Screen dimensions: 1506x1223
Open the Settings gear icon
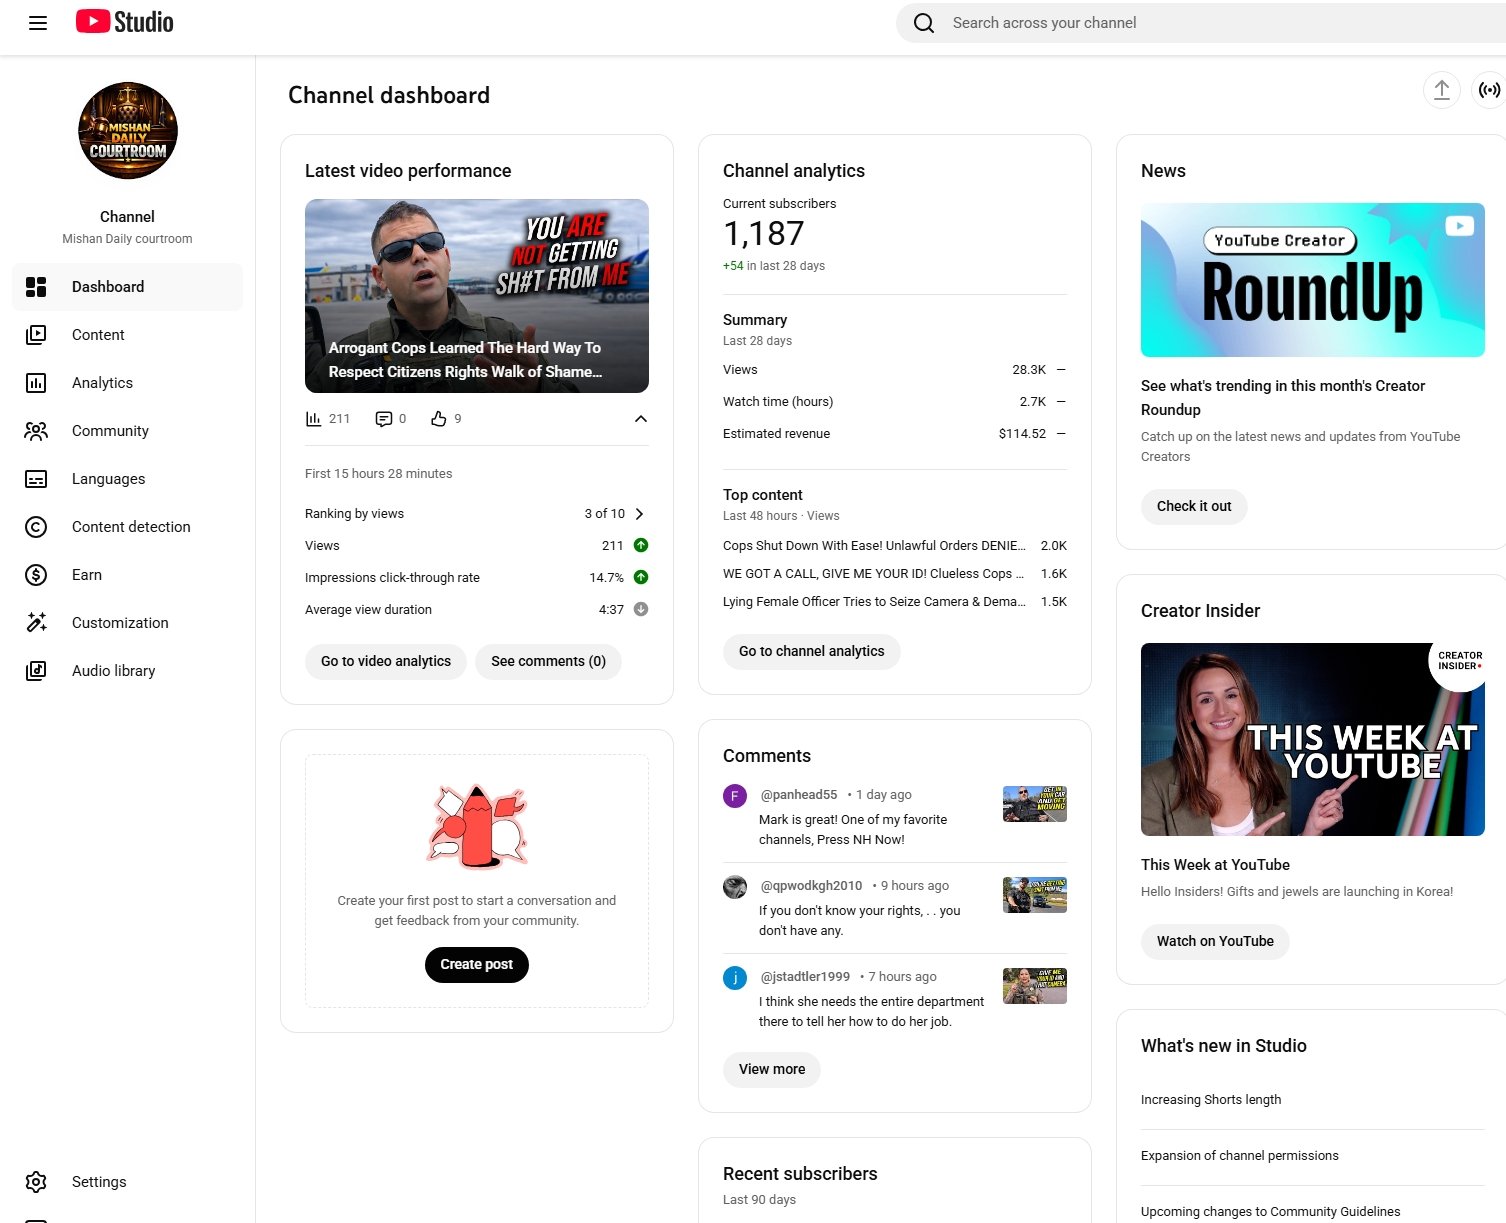36,1182
